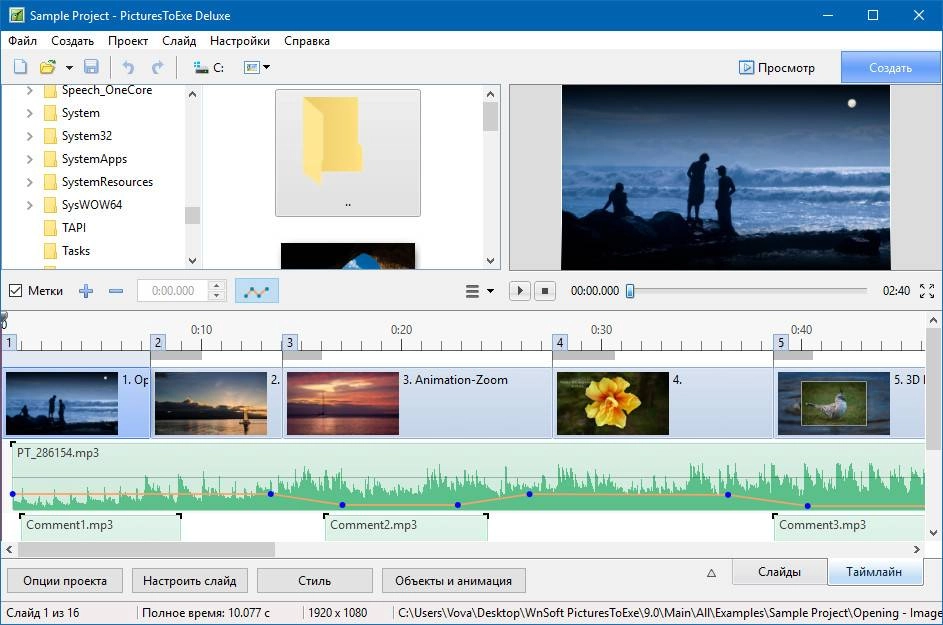Click the preview position slider handle
This screenshot has height=625, width=943.
[x=630, y=291]
